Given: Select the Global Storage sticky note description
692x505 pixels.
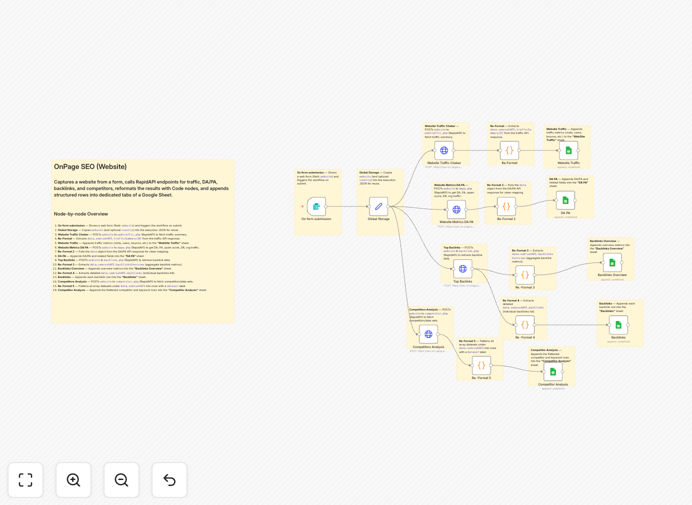Looking at the screenshot, I should [378, 178].
